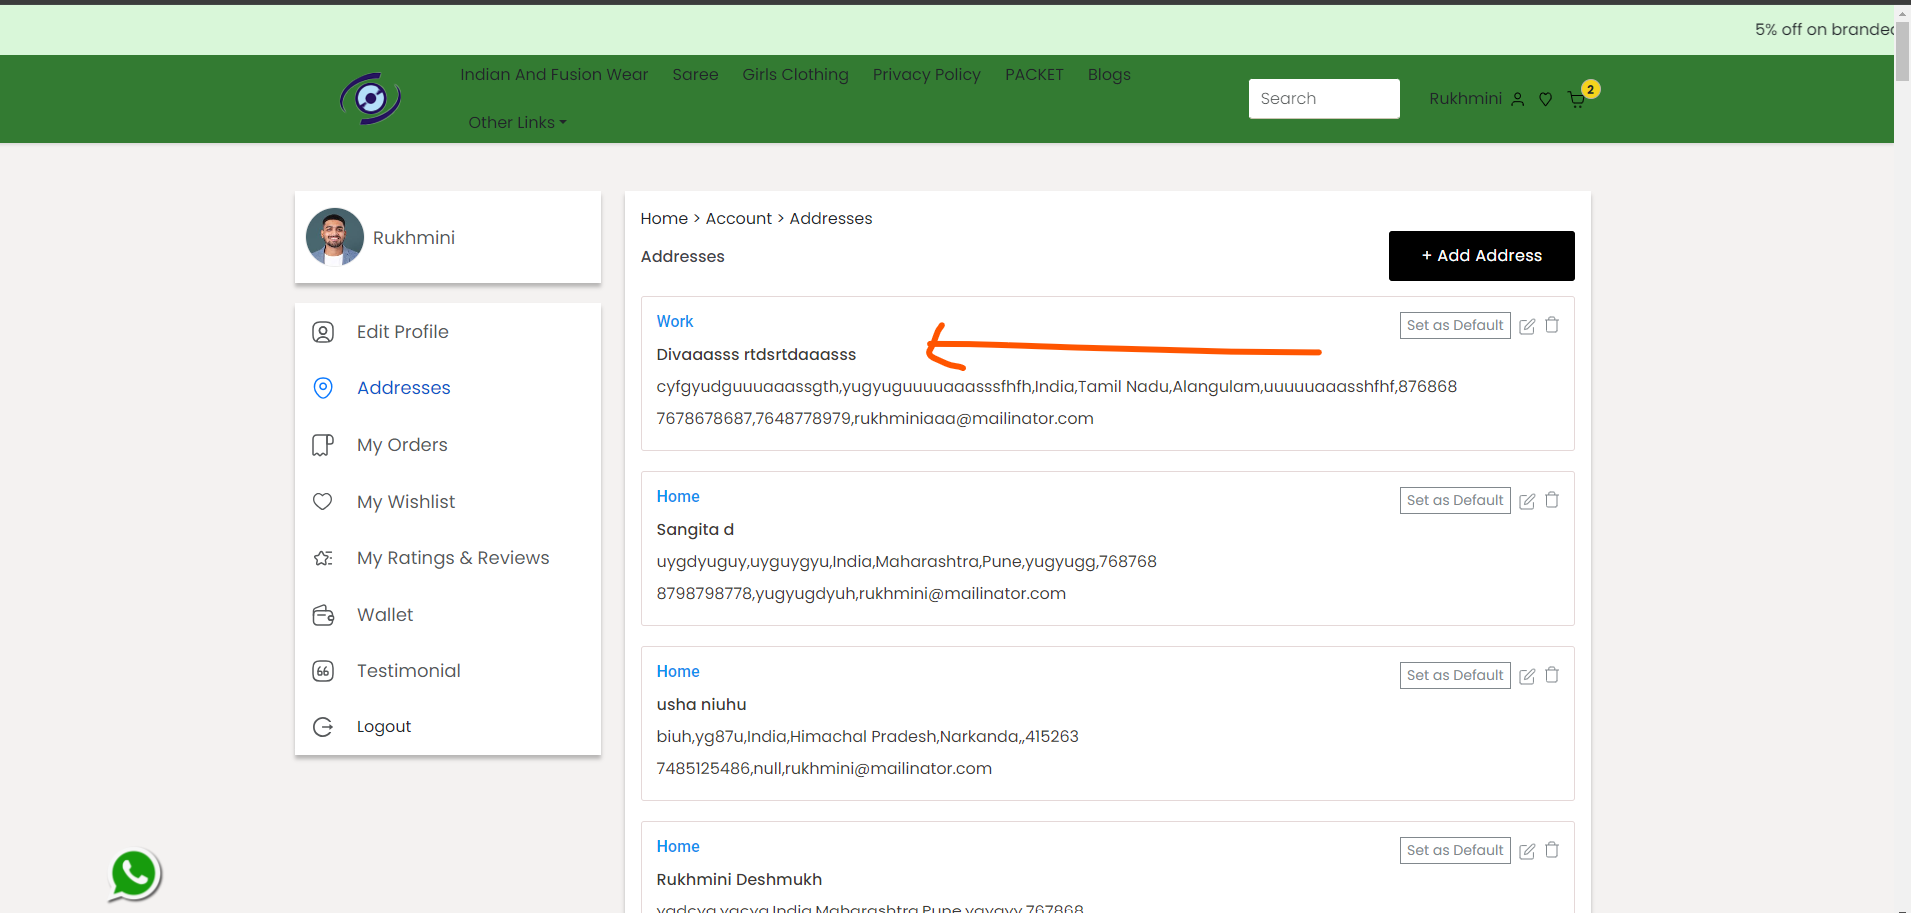Edit the Rukhmini Deshmukh address
This screenshot has width=1911, height=913.
pyautogui.click(x=1527, y=851)
